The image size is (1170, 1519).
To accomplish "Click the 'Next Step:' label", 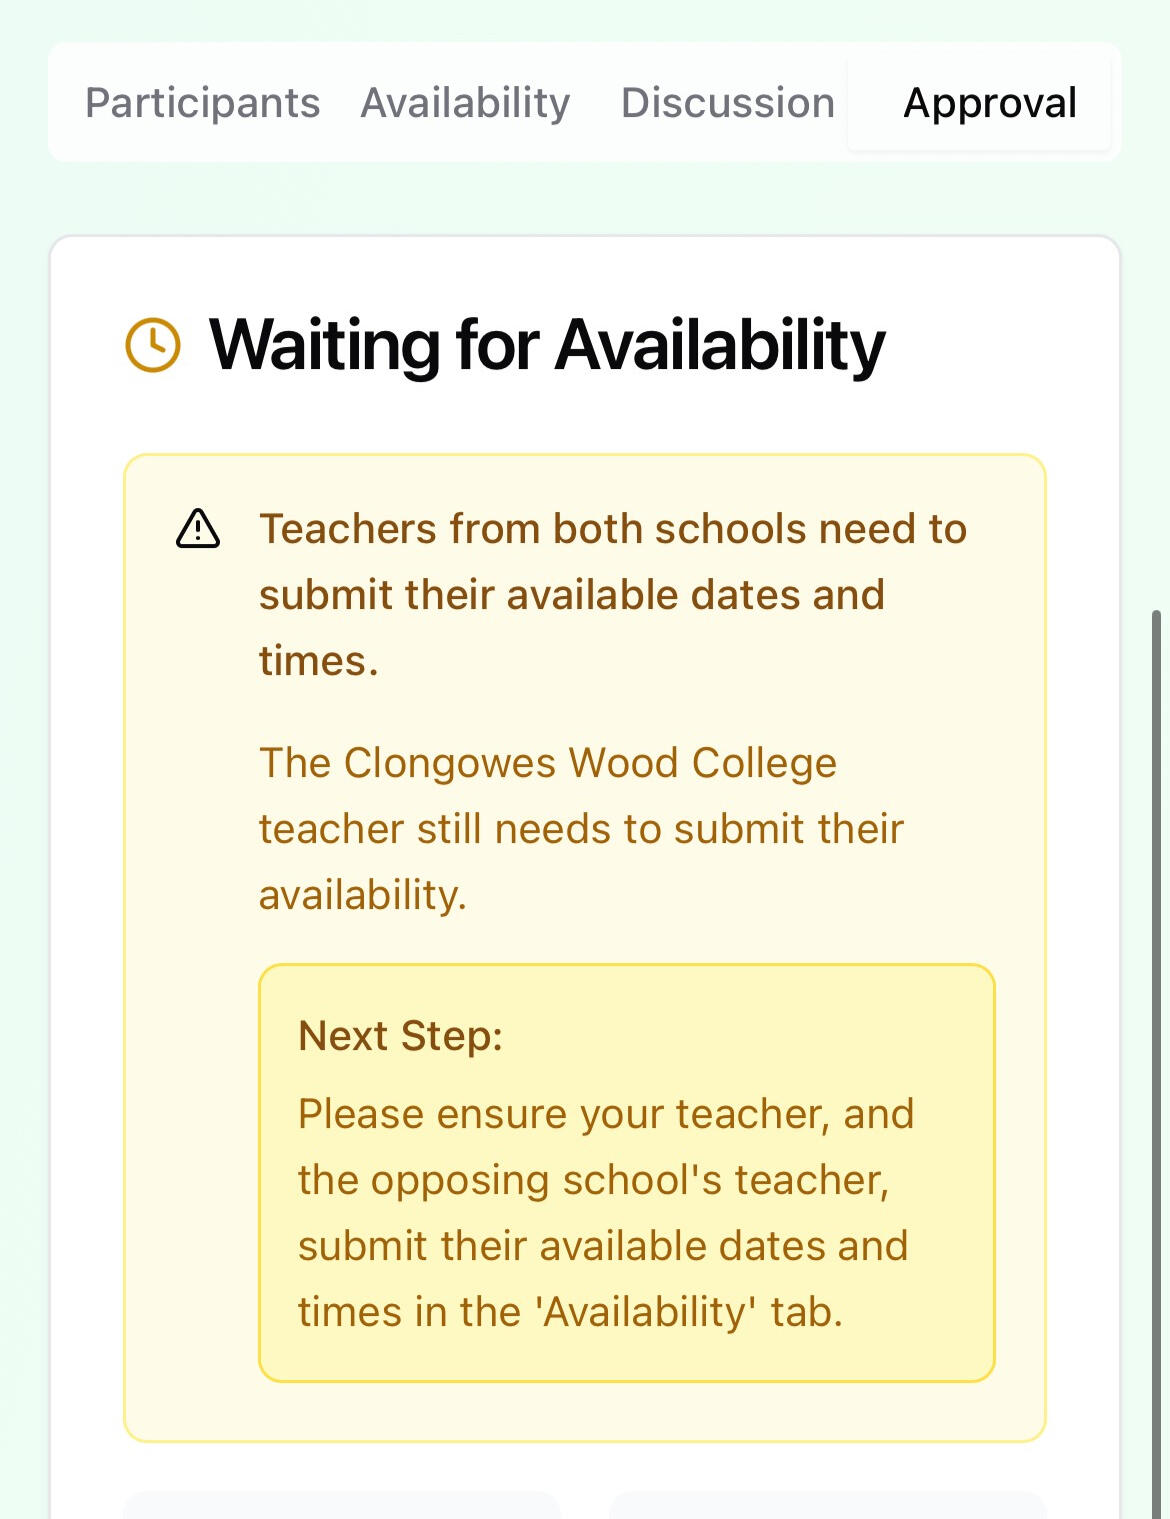I will pyautogui.click(x=400, y=1036).
